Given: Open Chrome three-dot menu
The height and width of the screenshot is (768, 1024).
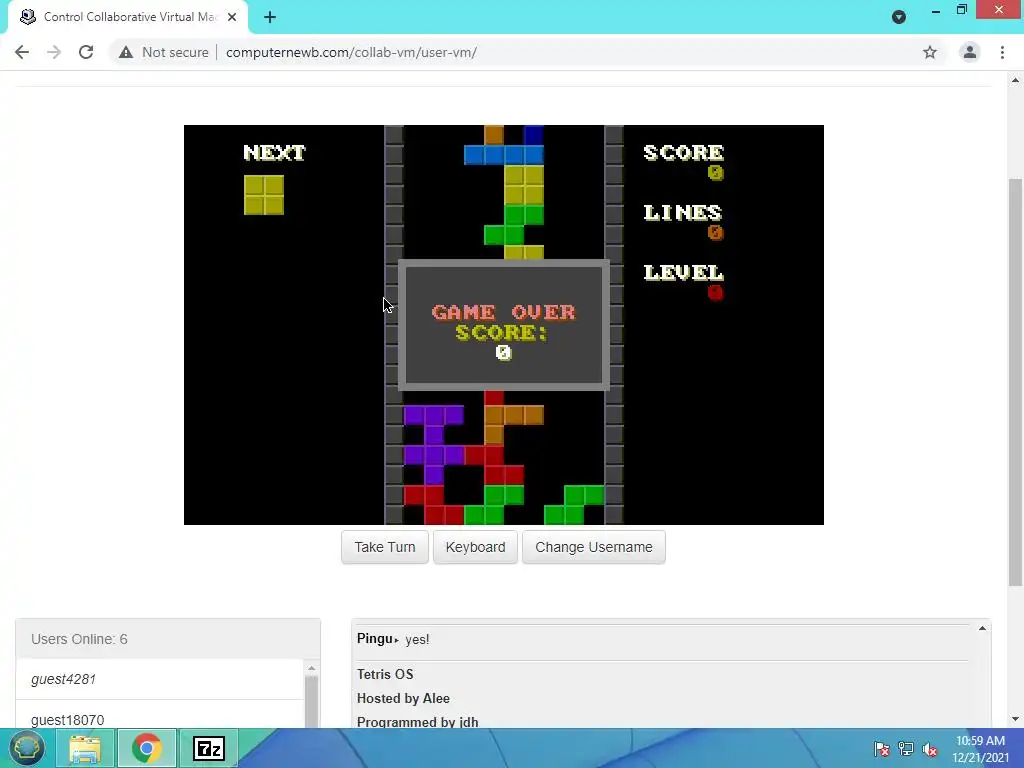Looking at the screenshot, I should (x=1002, y=52).
